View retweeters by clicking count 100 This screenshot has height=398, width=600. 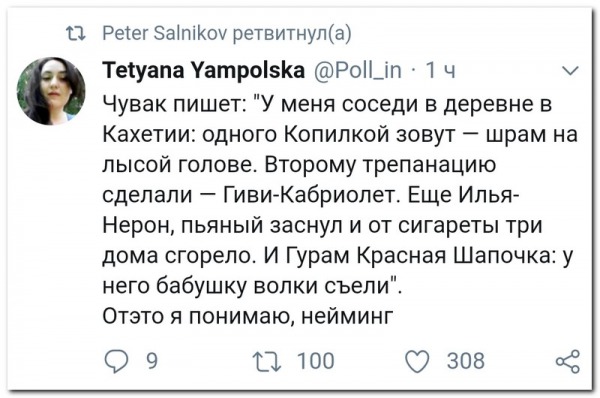[x=316, y=361]
